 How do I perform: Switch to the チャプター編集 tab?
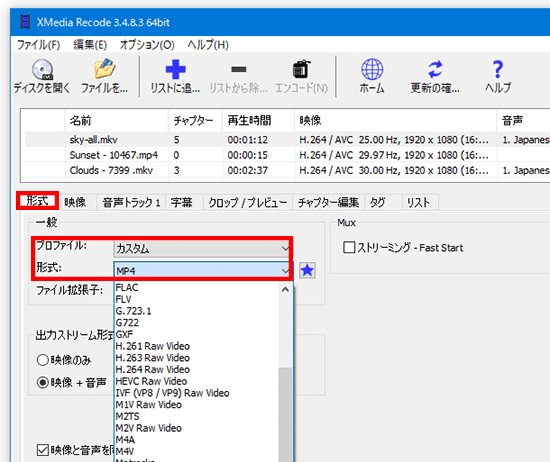click(x=328, y=202)
